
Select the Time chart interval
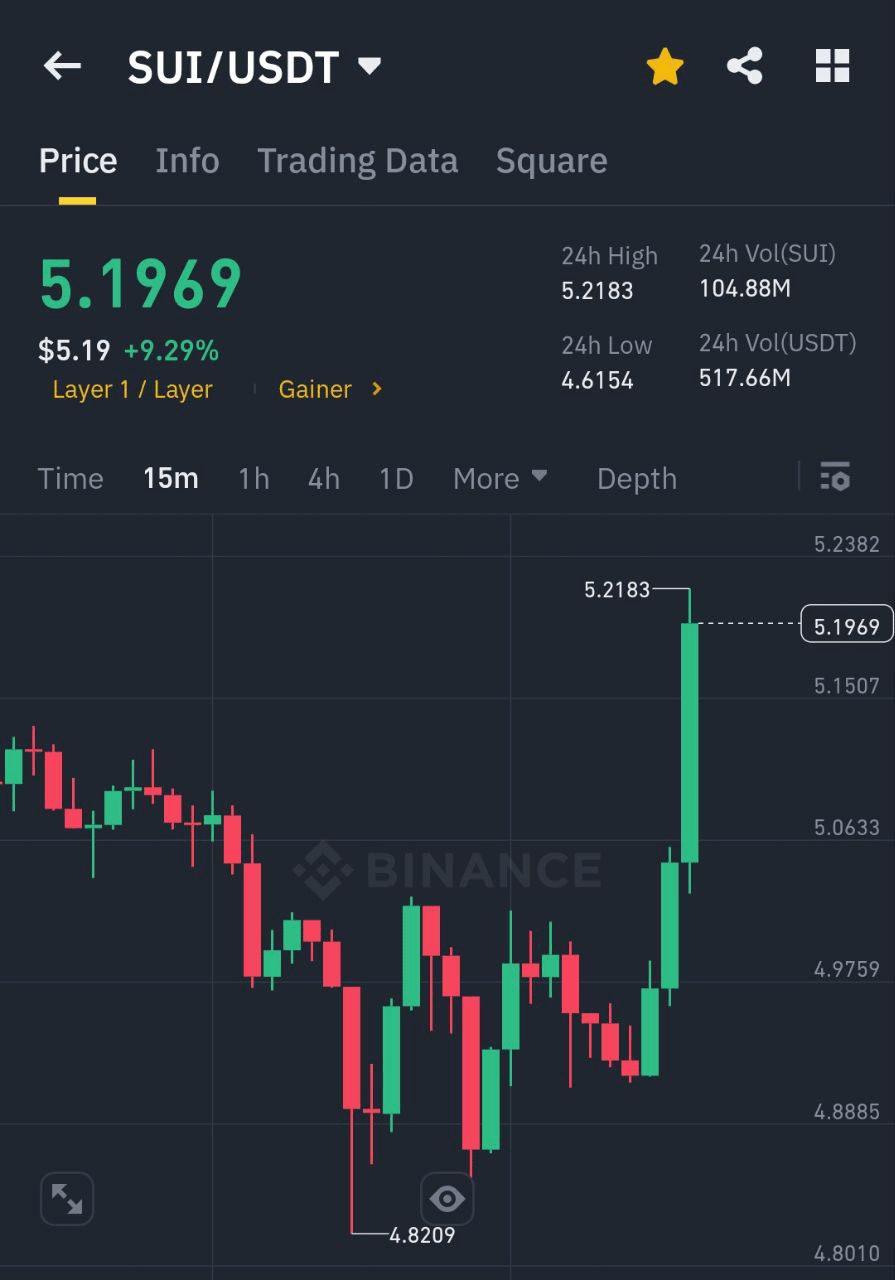pos(70,479)
